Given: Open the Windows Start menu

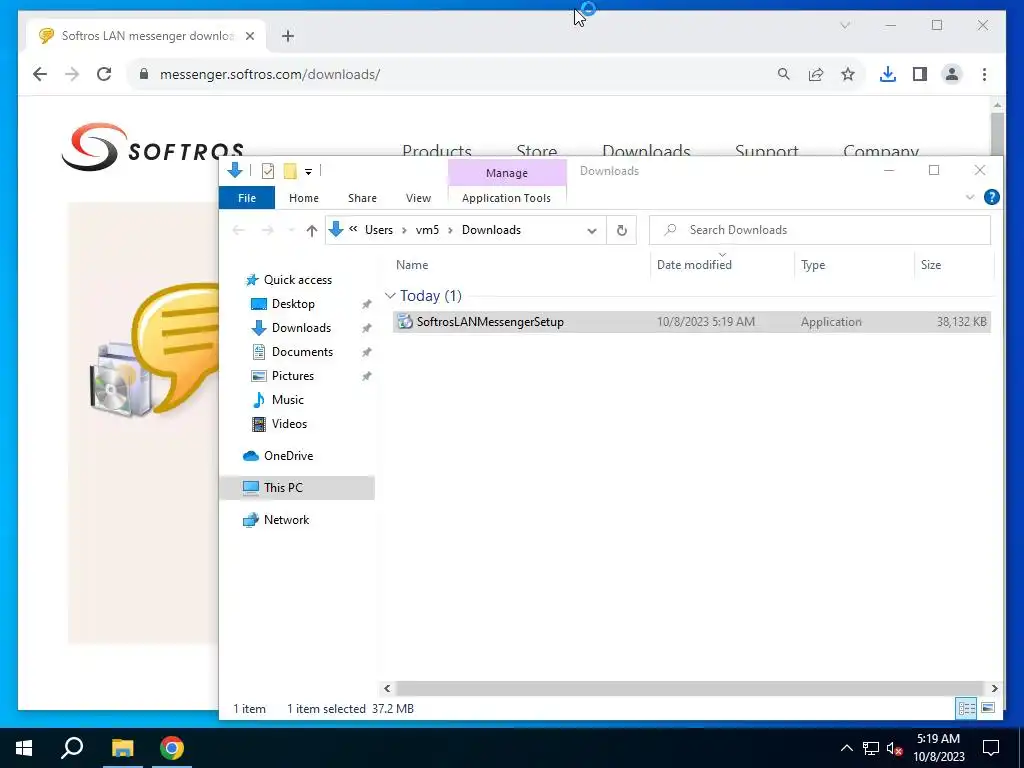Looking at the screenshot, I should pos(24,748).
